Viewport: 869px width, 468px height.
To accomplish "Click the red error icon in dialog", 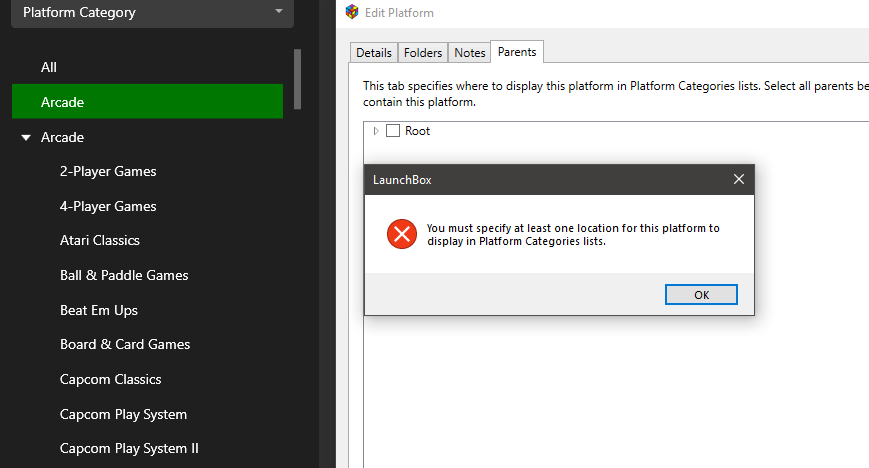I will point(401,235).
